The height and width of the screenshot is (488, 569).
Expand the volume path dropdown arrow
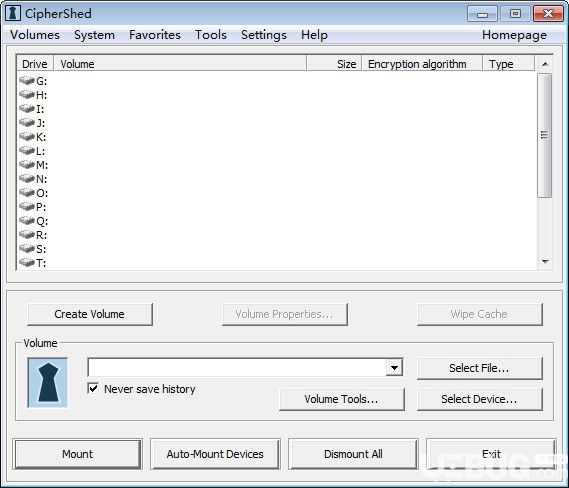click(x=394, y=368)
